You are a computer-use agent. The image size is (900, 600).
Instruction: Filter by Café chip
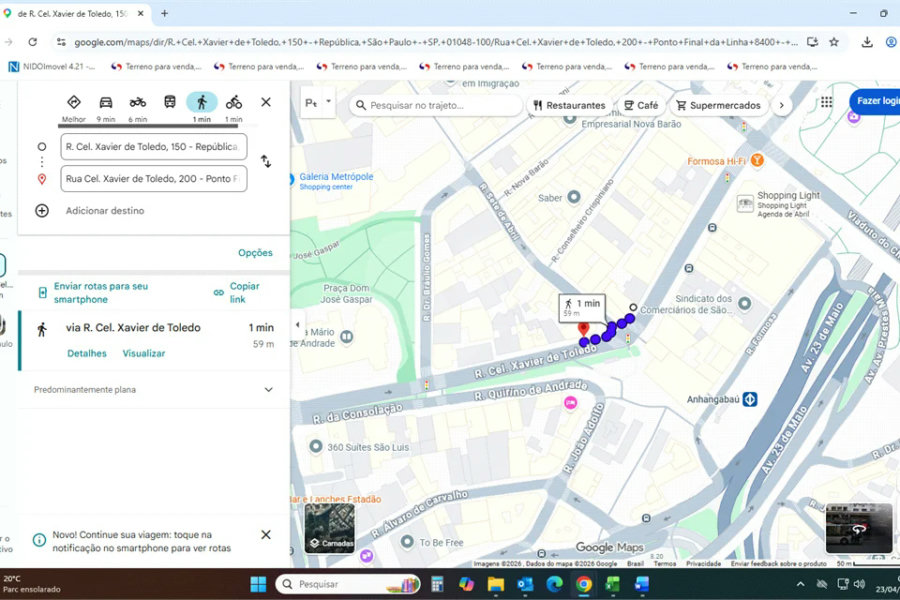(x=641, y=106)
